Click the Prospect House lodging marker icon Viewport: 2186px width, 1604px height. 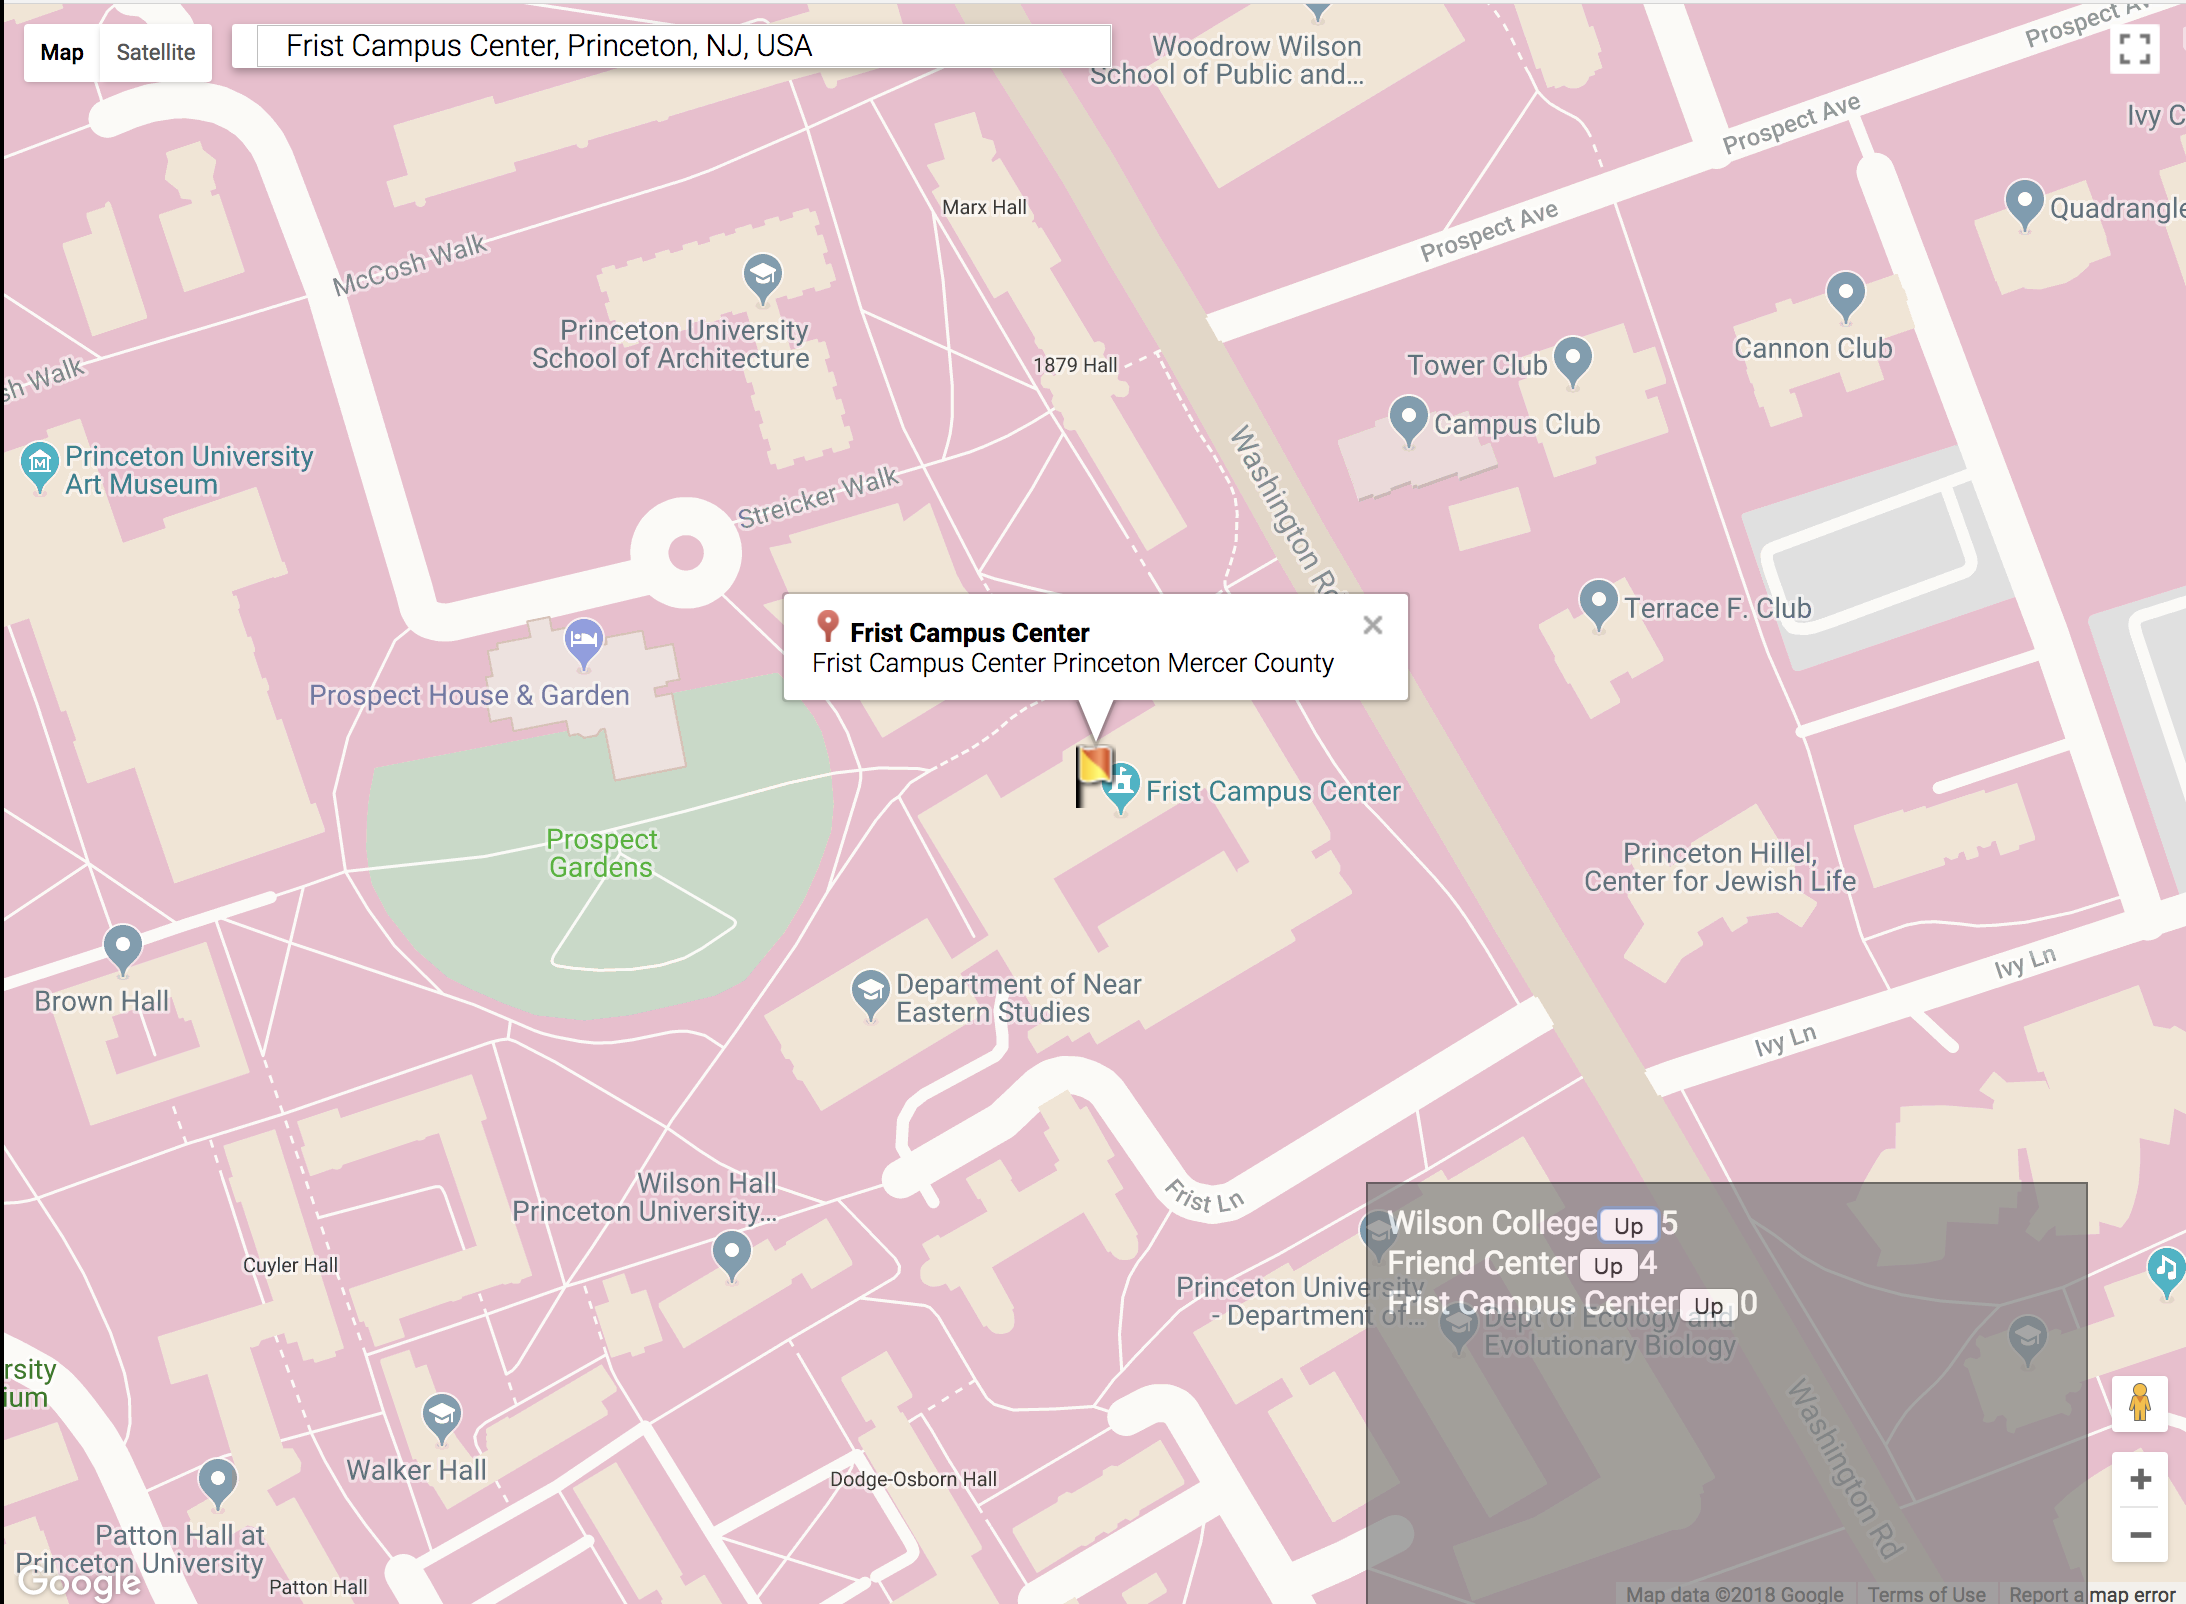coord(584,640)
